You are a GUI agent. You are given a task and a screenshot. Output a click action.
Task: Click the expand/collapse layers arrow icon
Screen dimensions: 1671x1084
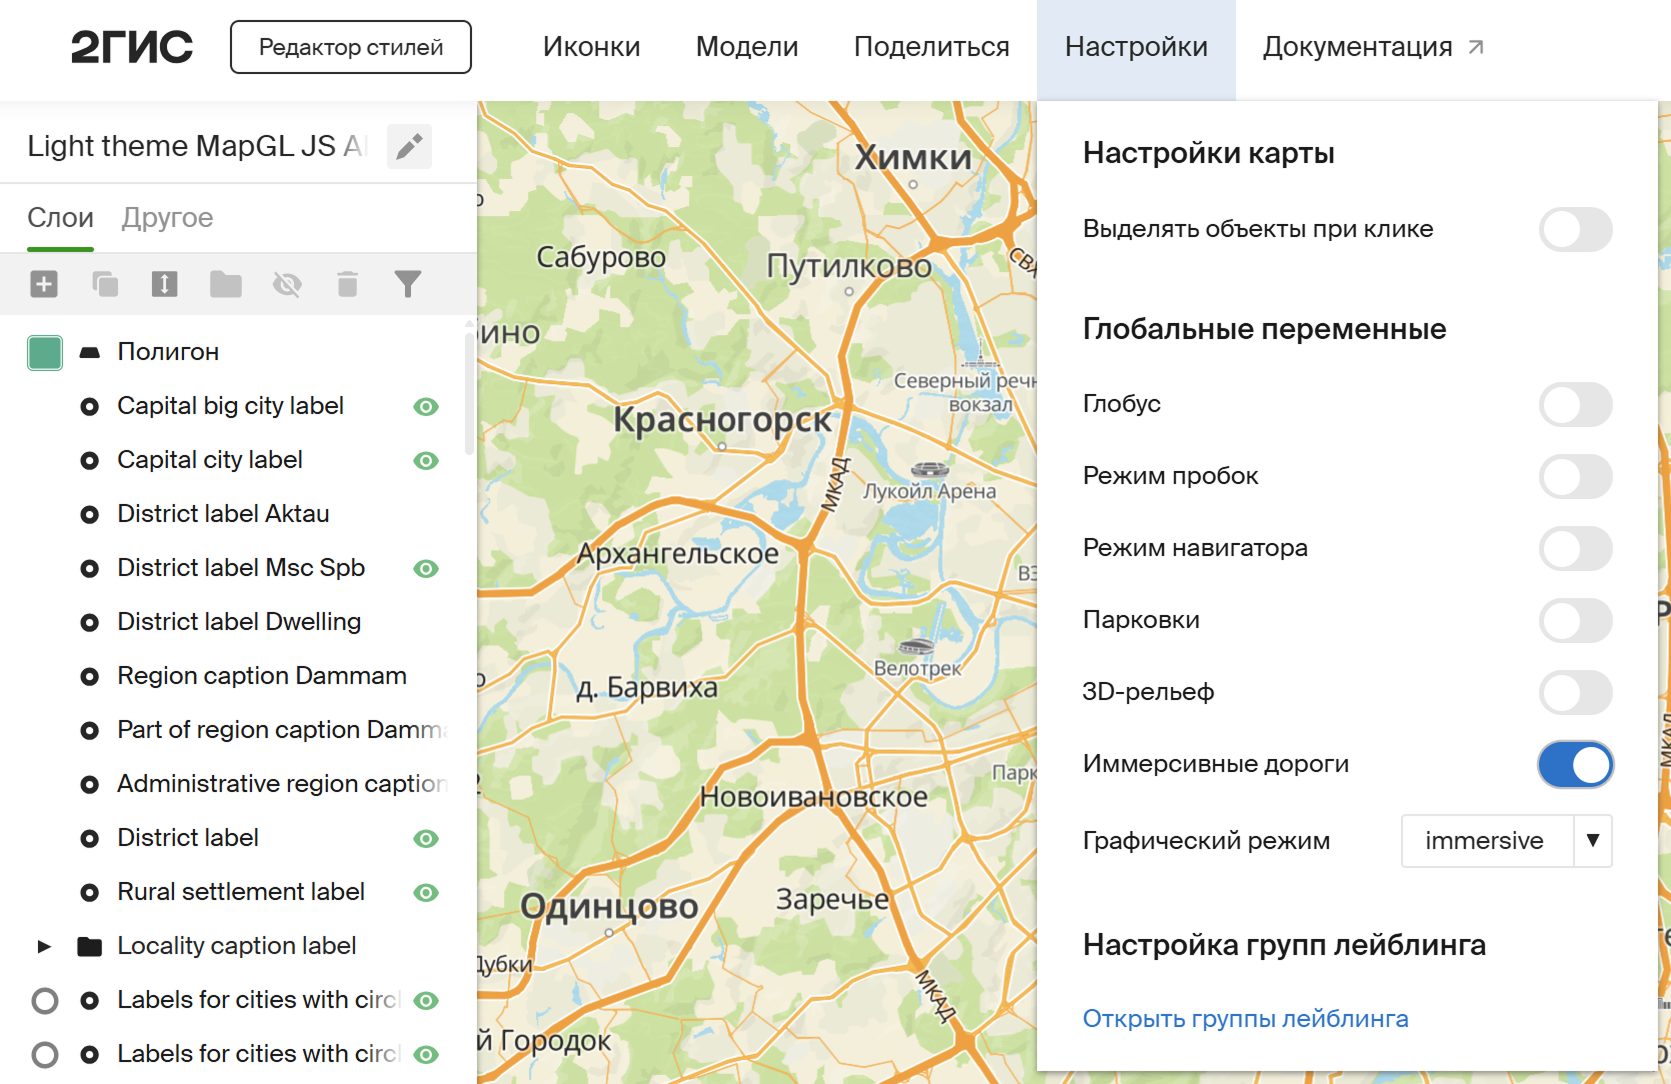tap(165, 285)
